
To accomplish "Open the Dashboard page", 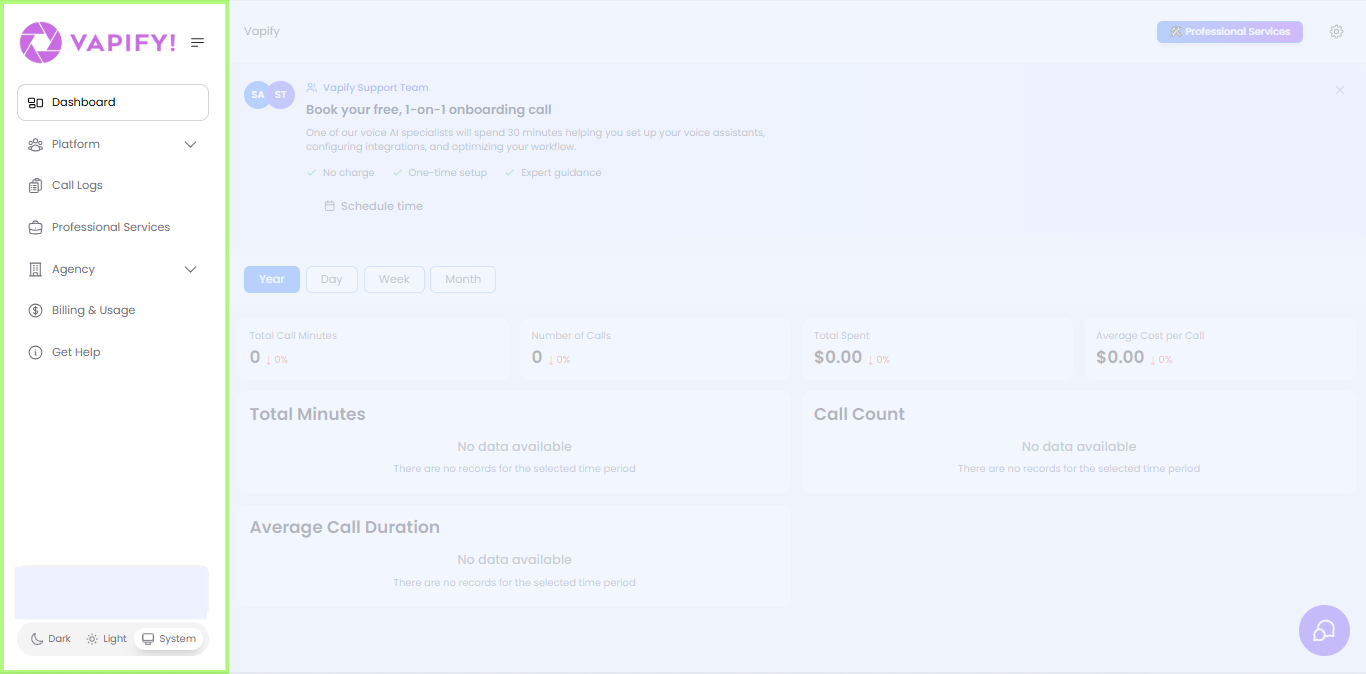I will (113, 102).
